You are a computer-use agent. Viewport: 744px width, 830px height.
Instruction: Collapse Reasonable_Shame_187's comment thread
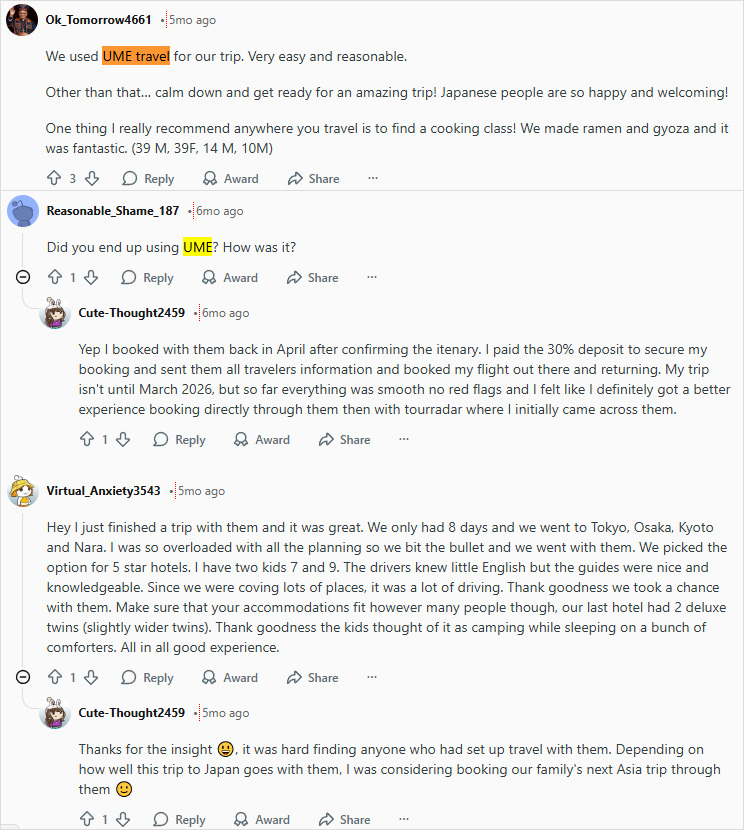point(22,277)
